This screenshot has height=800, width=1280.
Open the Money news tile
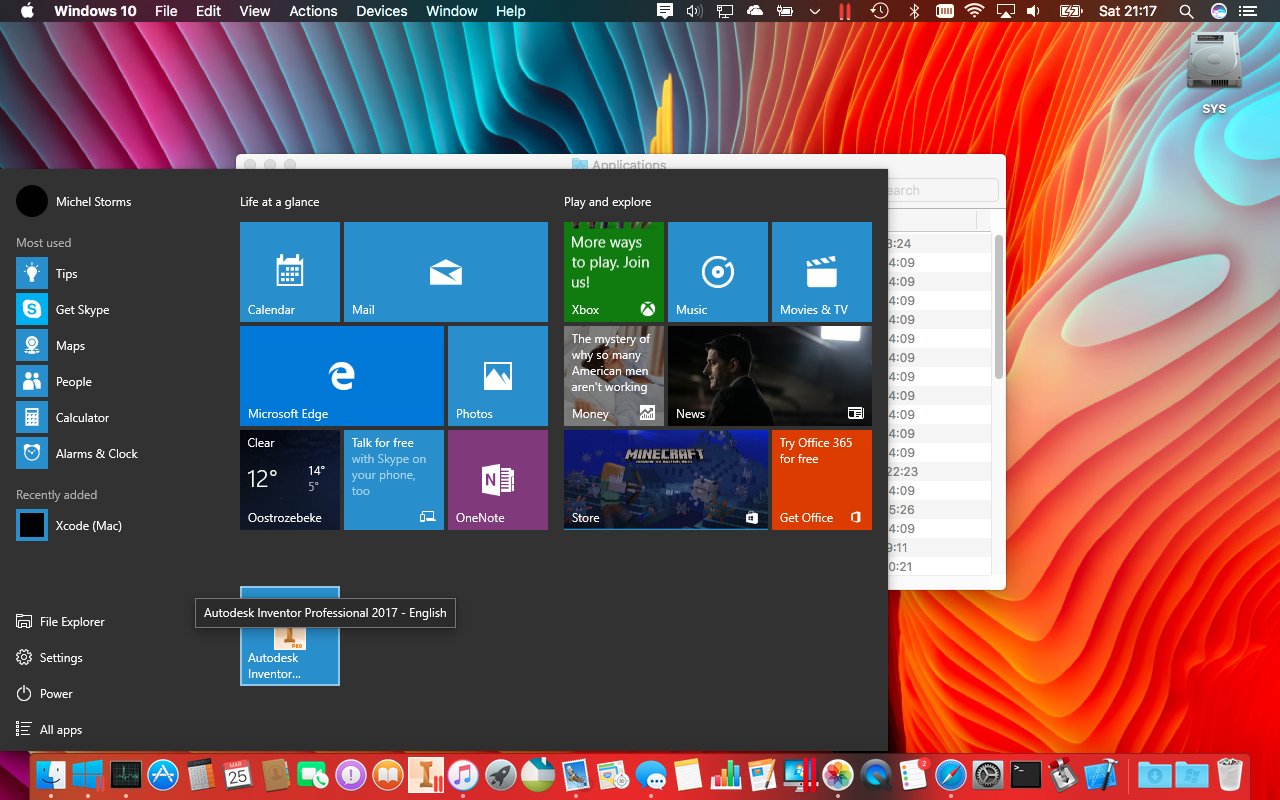[614, 376]
